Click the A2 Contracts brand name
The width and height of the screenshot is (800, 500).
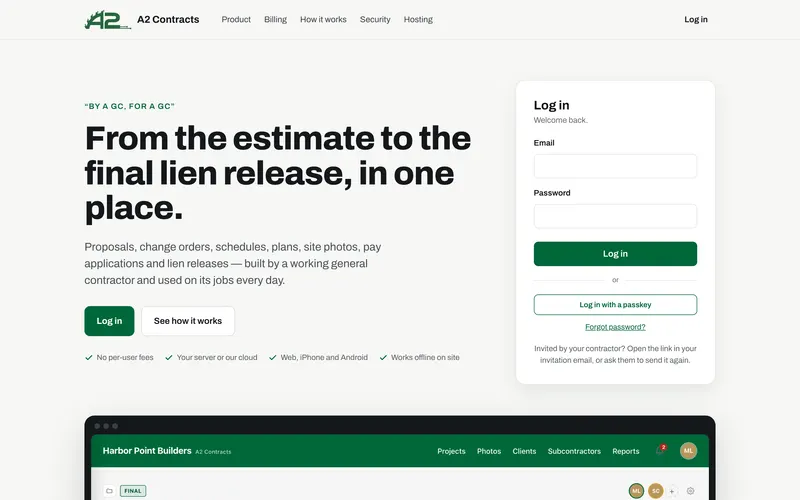pyautogui.click(x=168, y=19)
